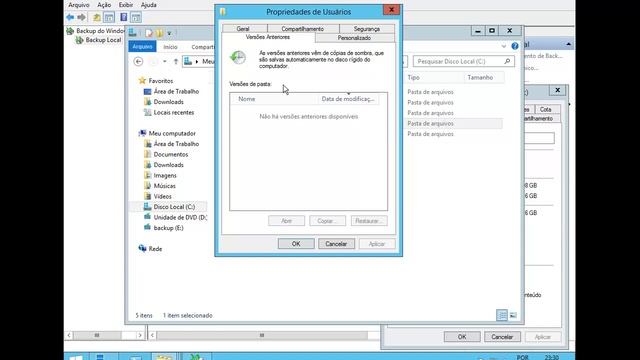Image resolution: width=640 pixels, height=360 pixels.
Task: Switch to the Início ribbon tab
Action: (x=170, y=47)
